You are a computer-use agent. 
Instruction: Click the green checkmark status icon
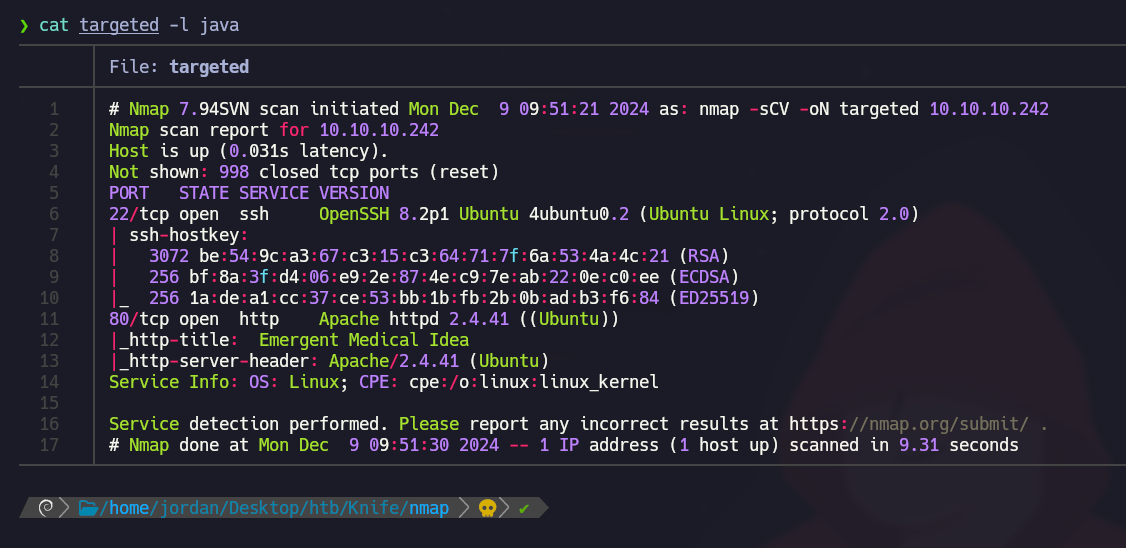[x=524, y=509]
